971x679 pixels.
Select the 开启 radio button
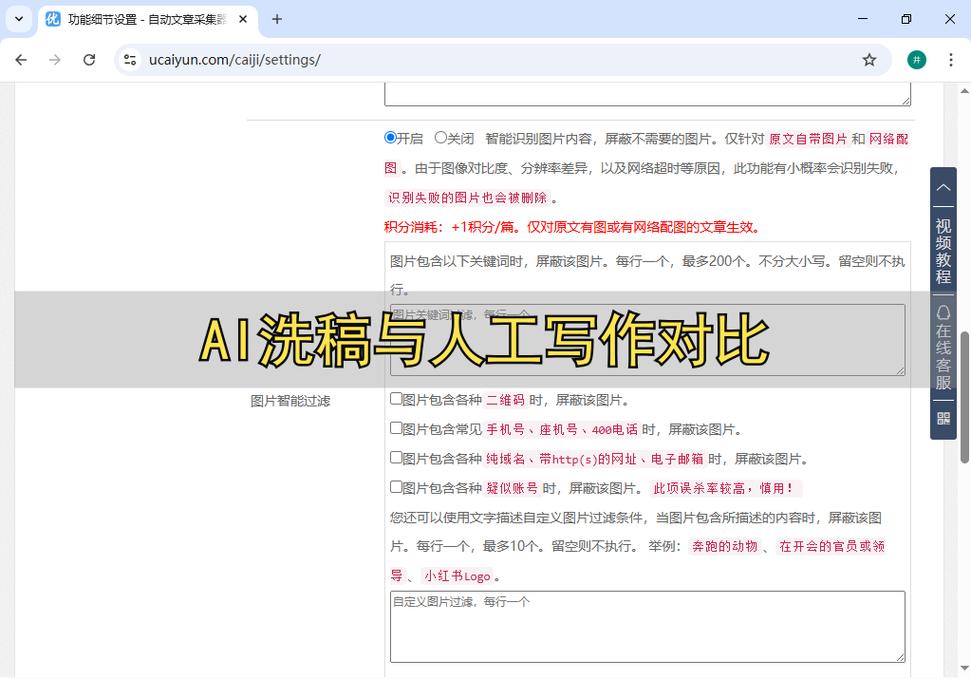[x=390, y=138]
